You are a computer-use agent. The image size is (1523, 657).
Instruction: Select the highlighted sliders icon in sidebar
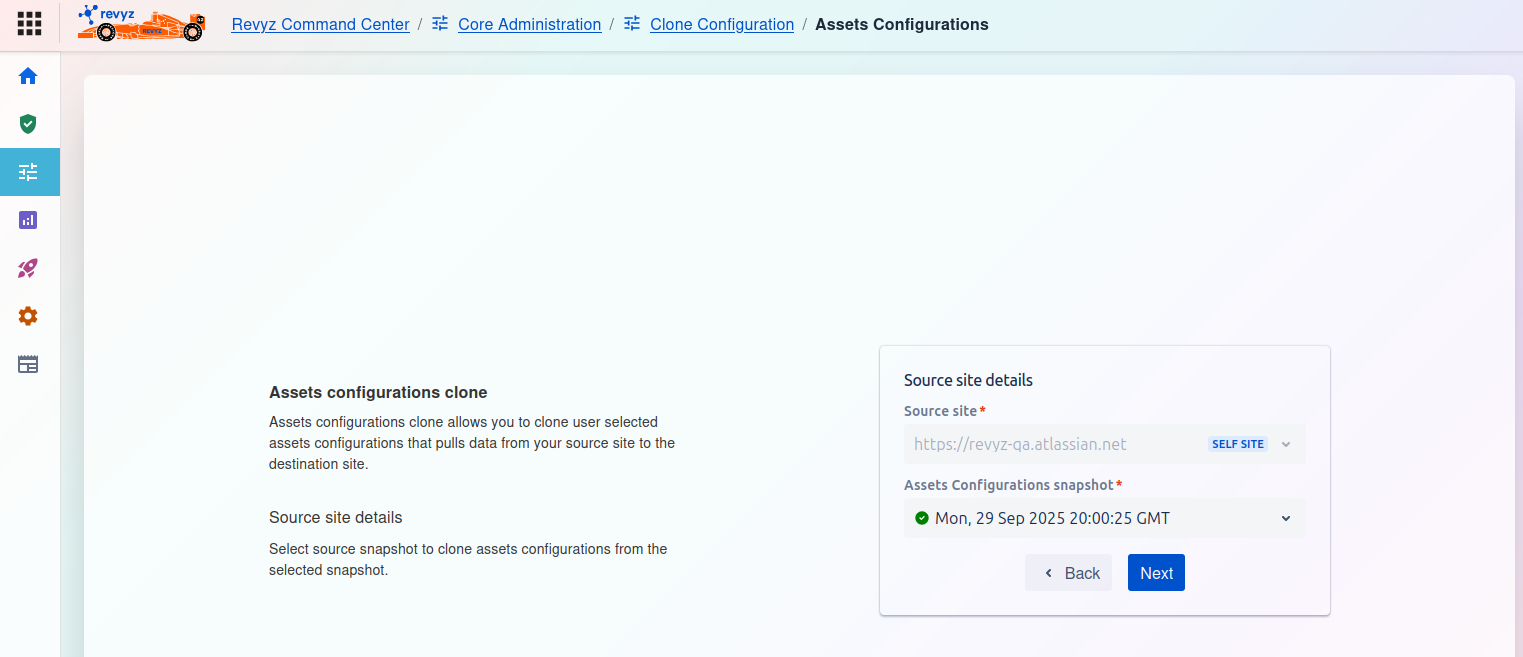(x=28, y=172)
